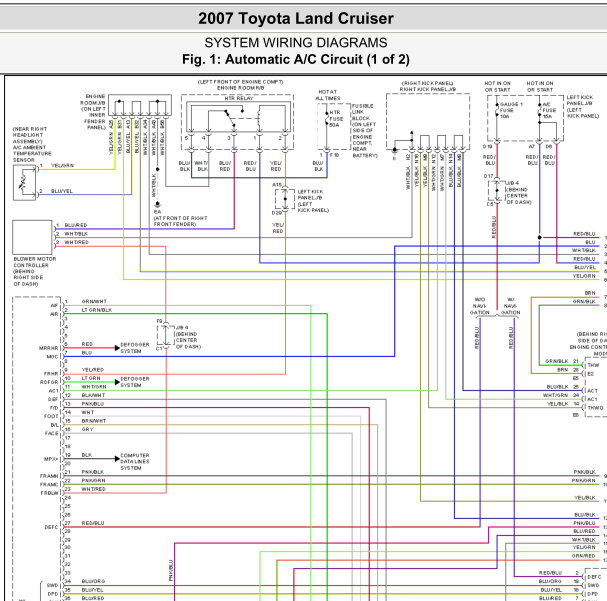
Task: Select the "PNK/GRN" label at pin 22
Action: 93,480
